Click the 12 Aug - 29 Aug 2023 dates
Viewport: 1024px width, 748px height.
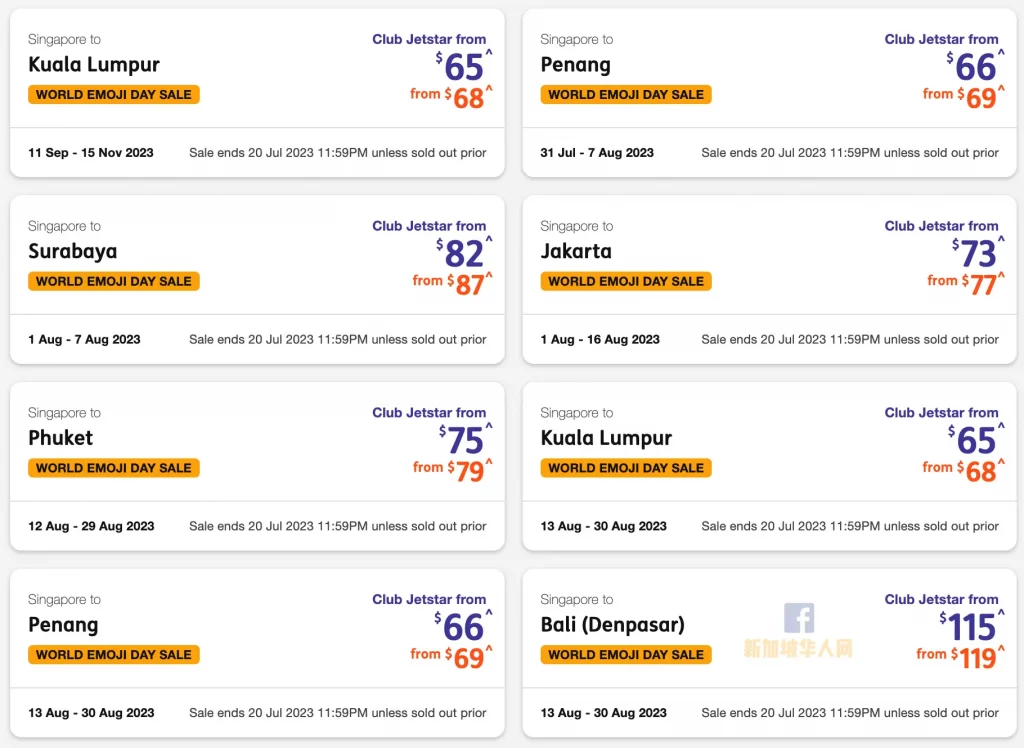91,527
